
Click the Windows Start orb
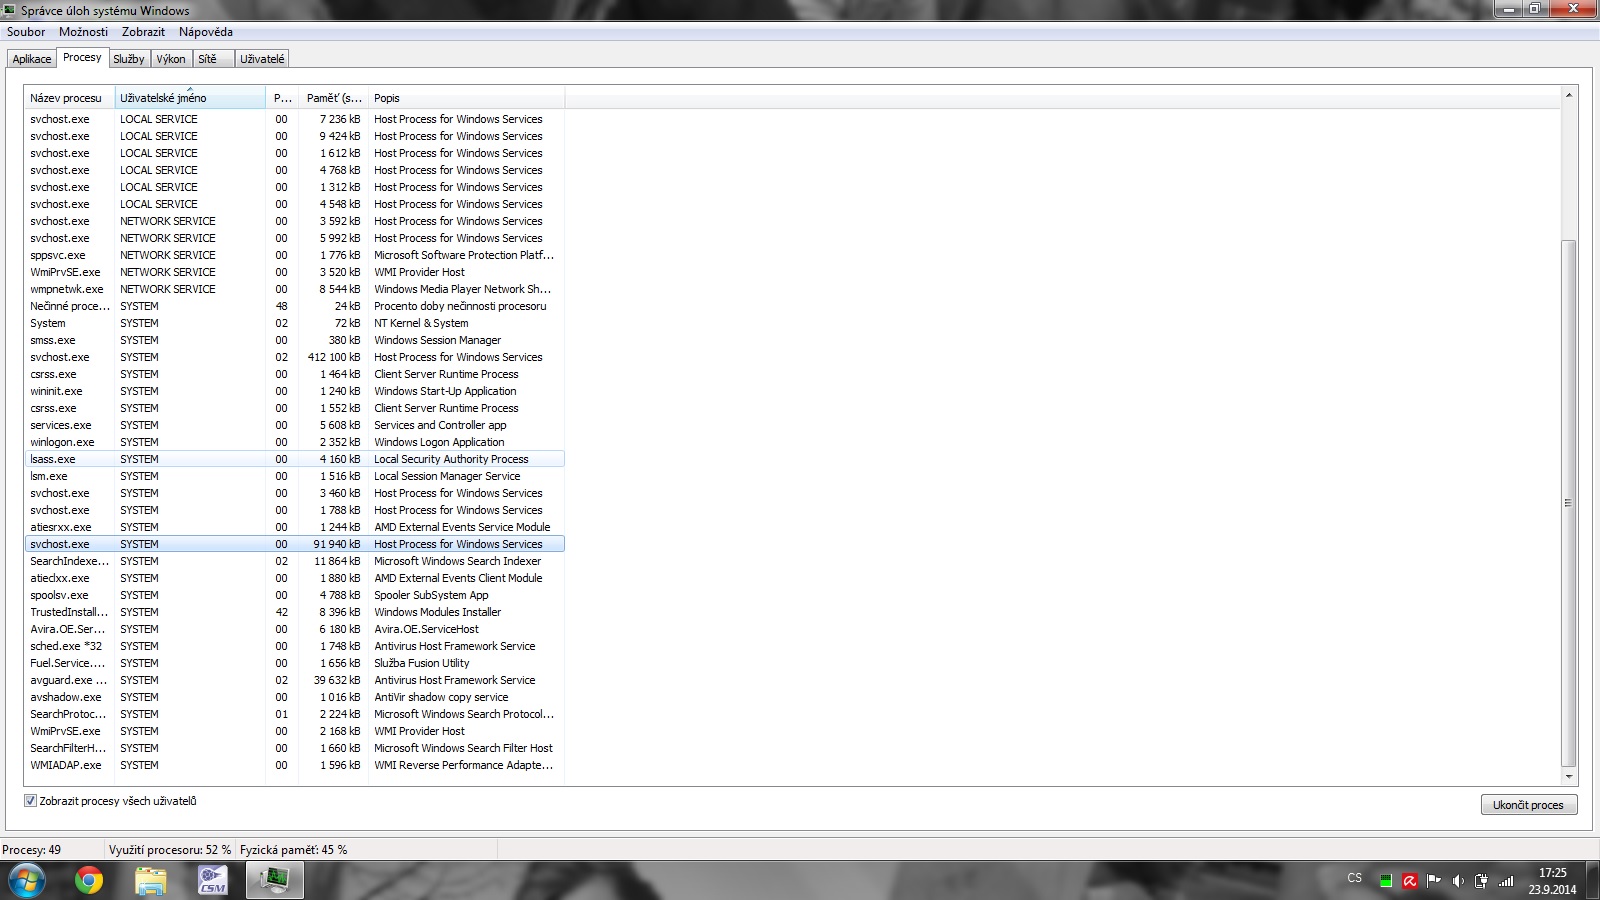(x=27, y=880)
